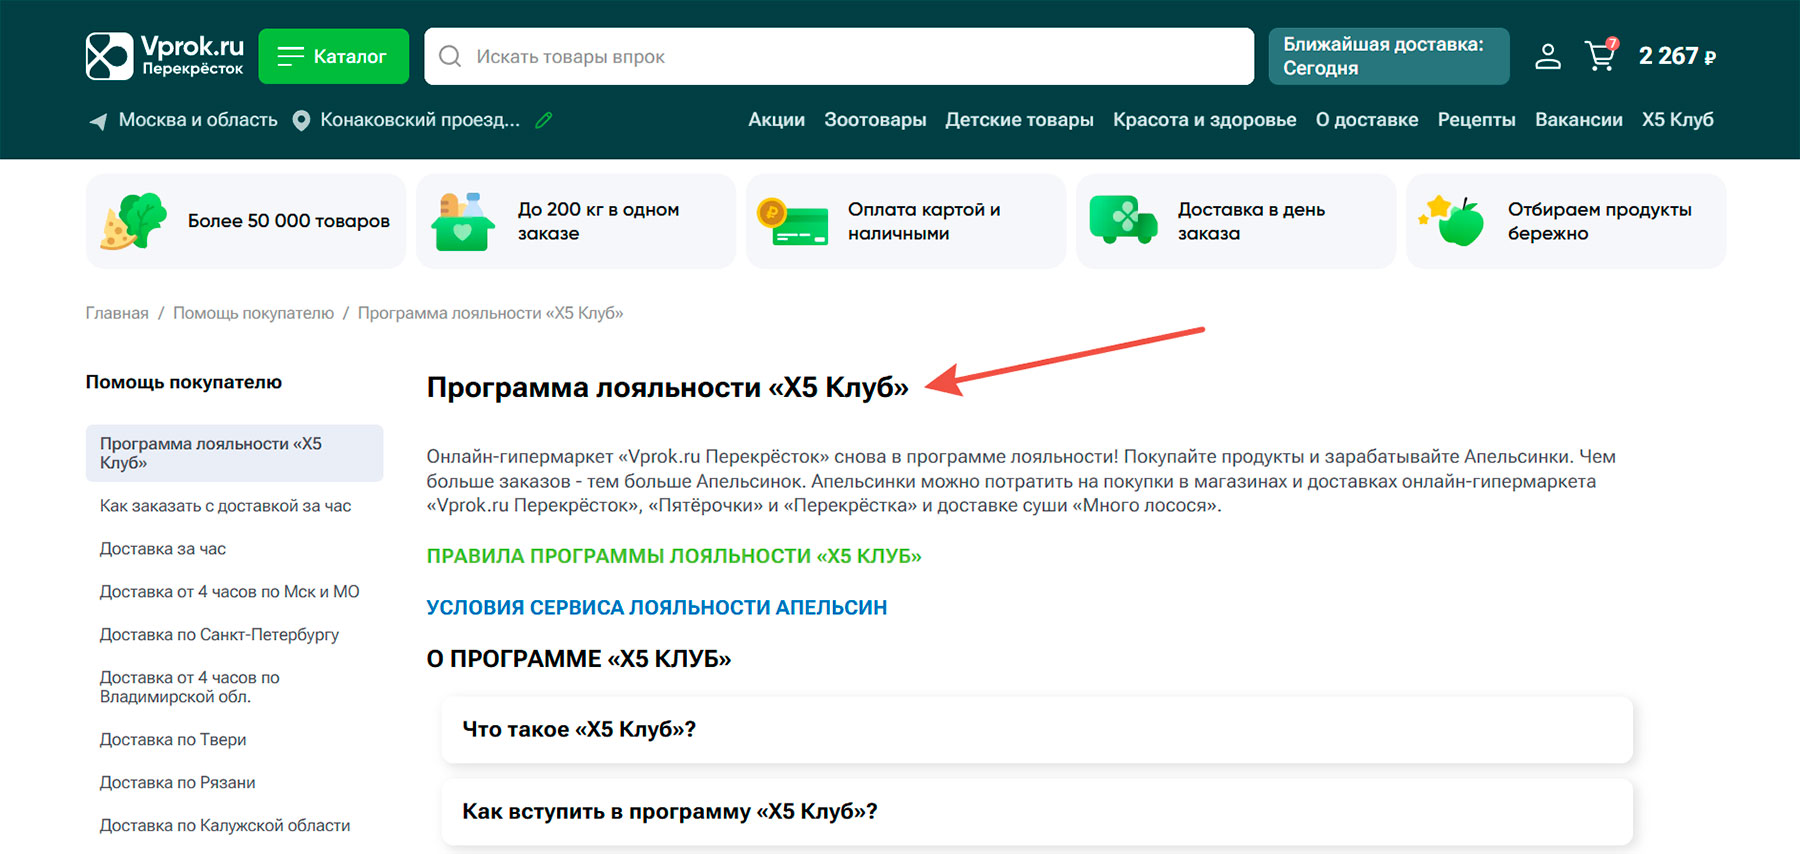This screenshot has height=854, width=1800.
Task: Click the green payment card icon
Action: click(x=793, y=222)
